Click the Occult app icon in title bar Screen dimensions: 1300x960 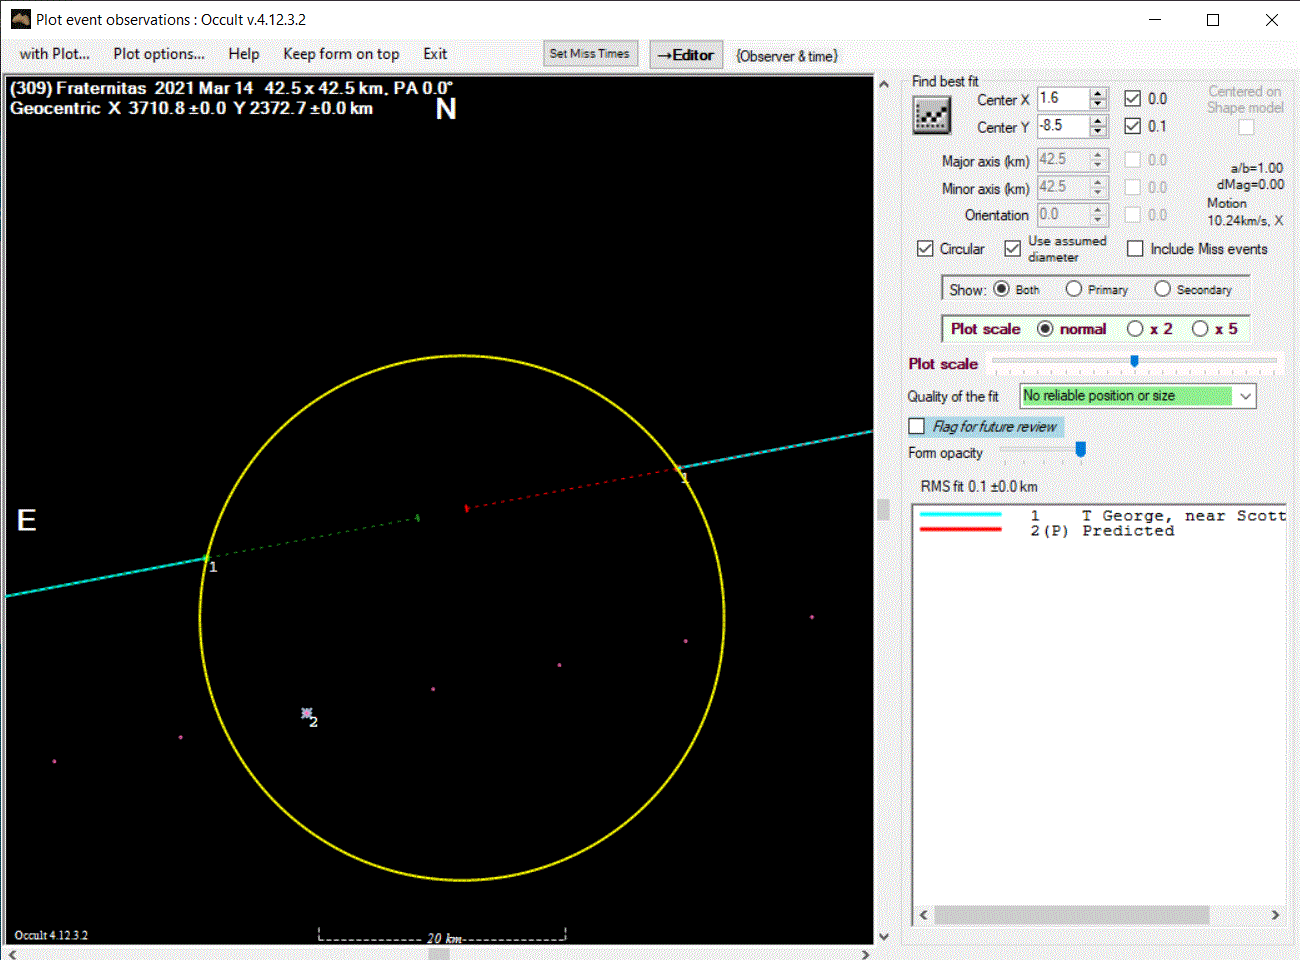click(20, 19)
